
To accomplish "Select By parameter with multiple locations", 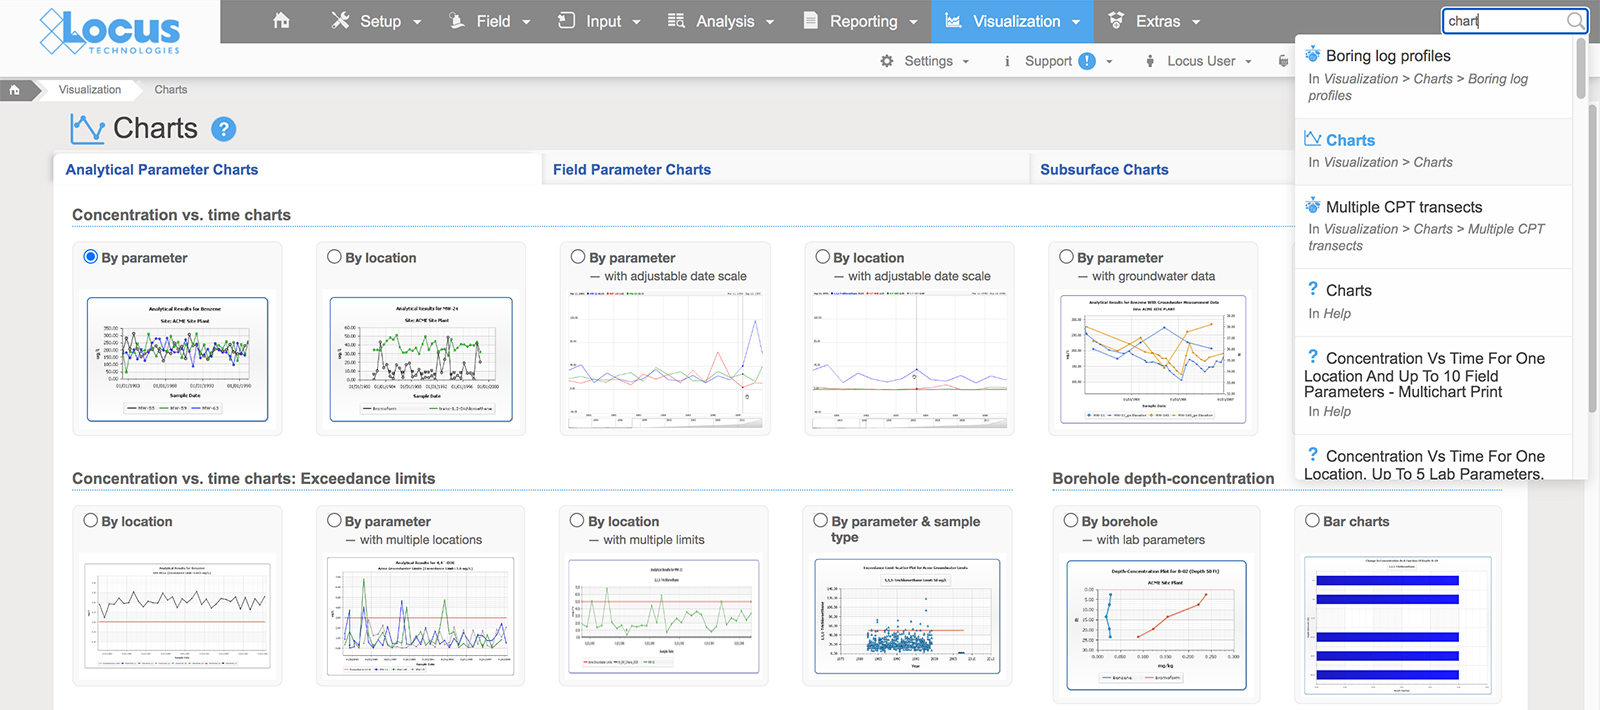I will [x=334, y=521].
